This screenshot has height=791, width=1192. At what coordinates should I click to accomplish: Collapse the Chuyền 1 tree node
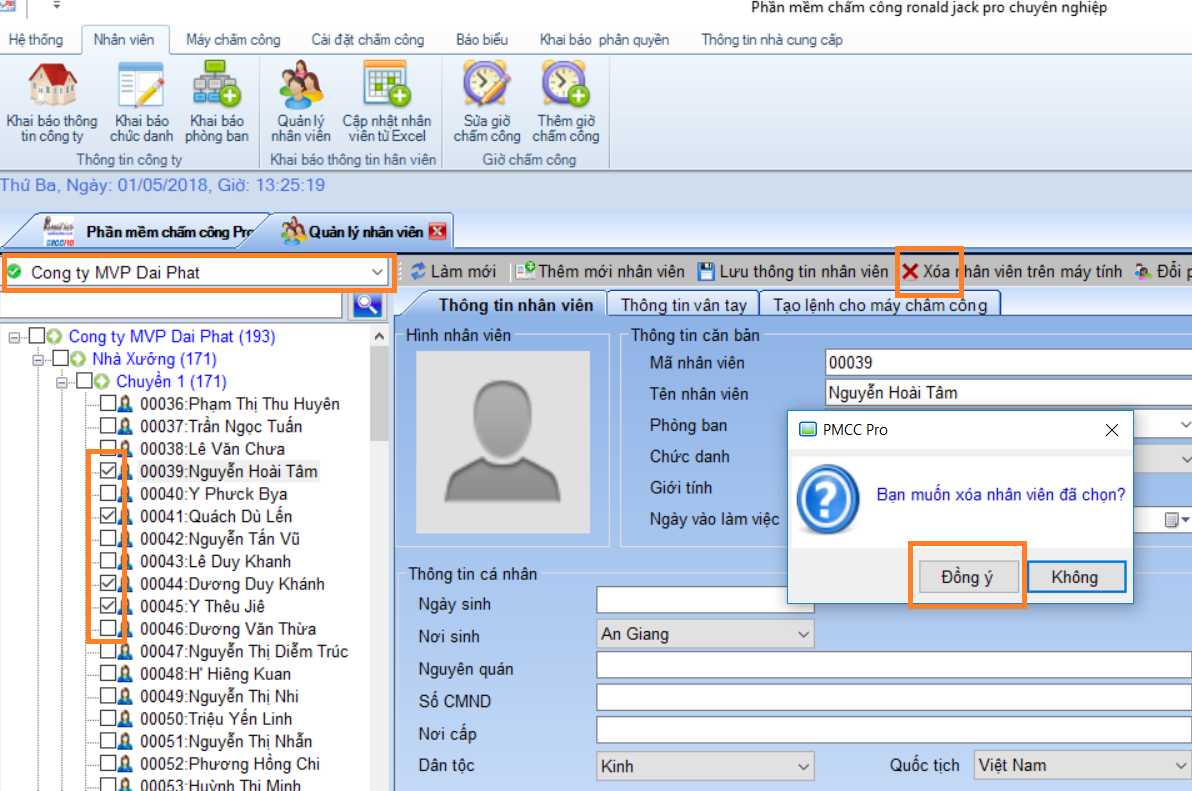click(62, 381)
